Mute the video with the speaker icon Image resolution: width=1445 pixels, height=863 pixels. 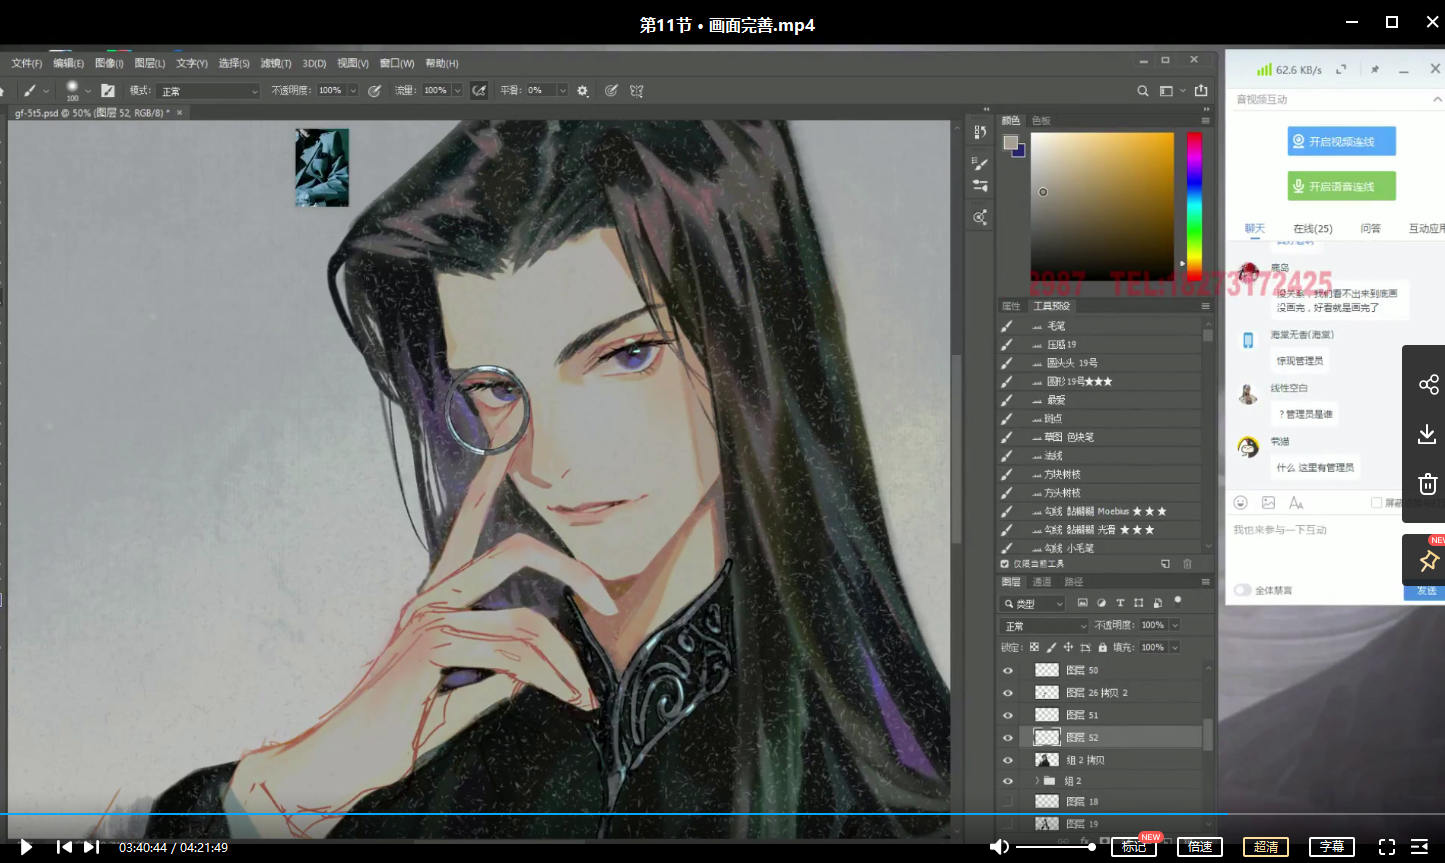[998, 847]
